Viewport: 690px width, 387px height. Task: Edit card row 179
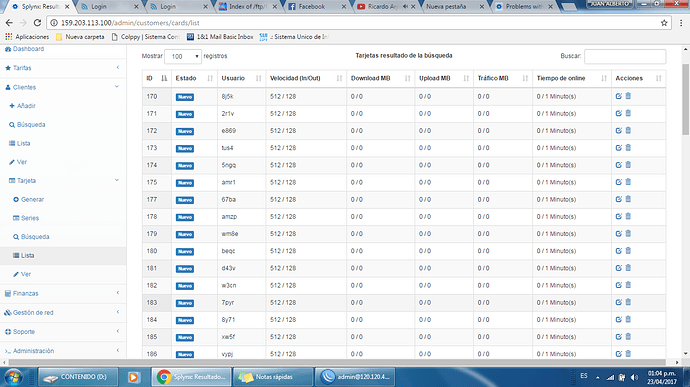(618, 234)
